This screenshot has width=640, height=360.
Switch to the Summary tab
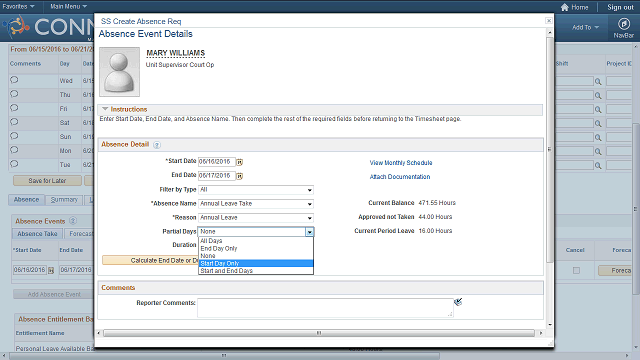(x=64, y=200)
